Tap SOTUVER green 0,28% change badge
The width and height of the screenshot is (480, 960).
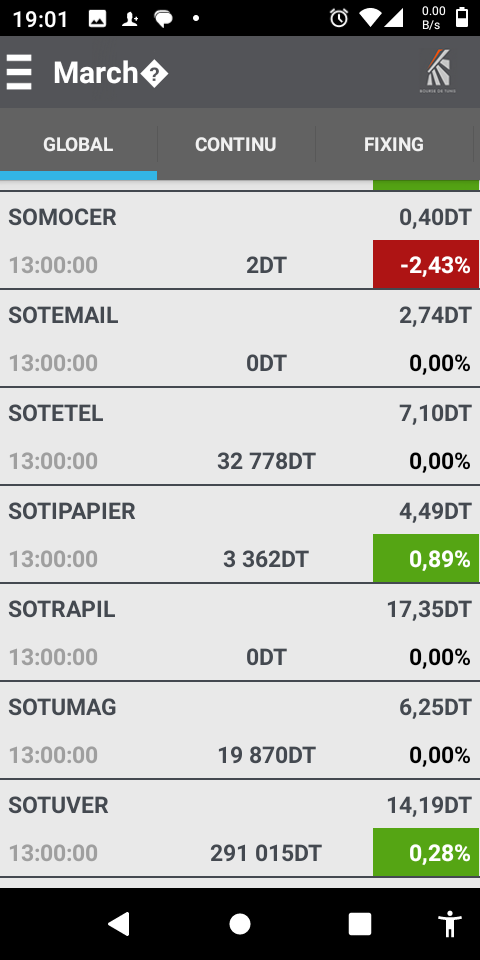(x=426, y=852)
